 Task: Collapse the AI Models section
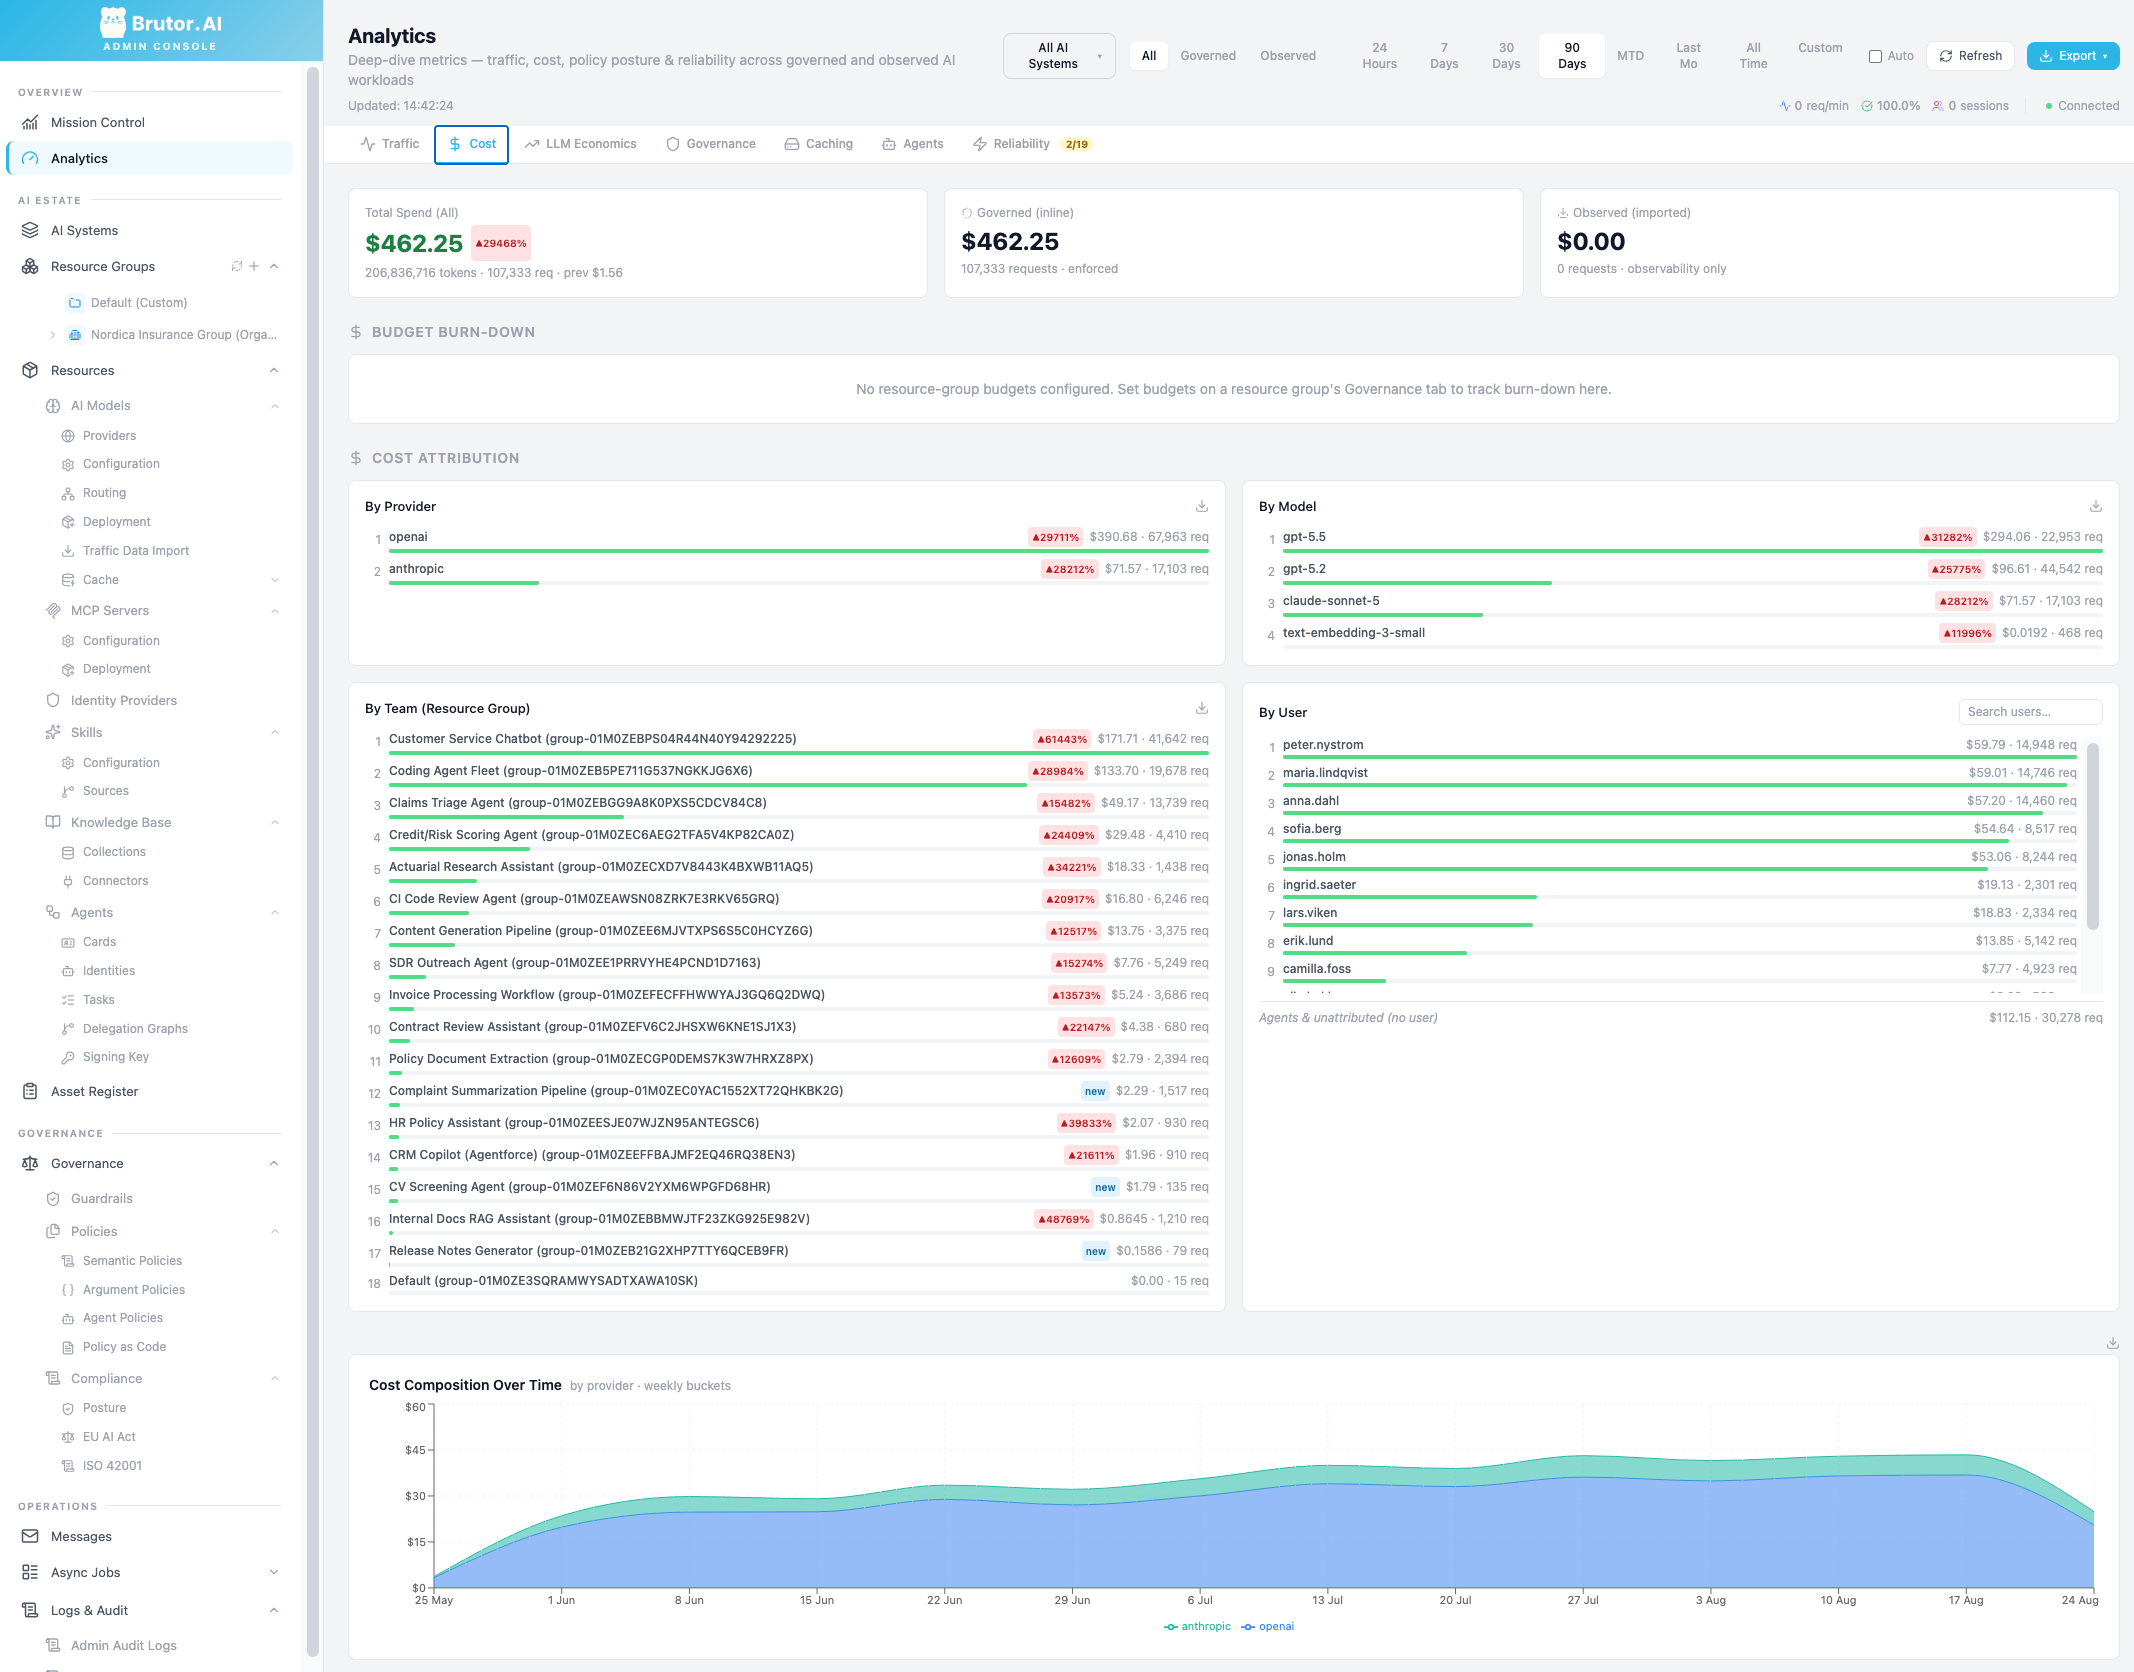275,406
